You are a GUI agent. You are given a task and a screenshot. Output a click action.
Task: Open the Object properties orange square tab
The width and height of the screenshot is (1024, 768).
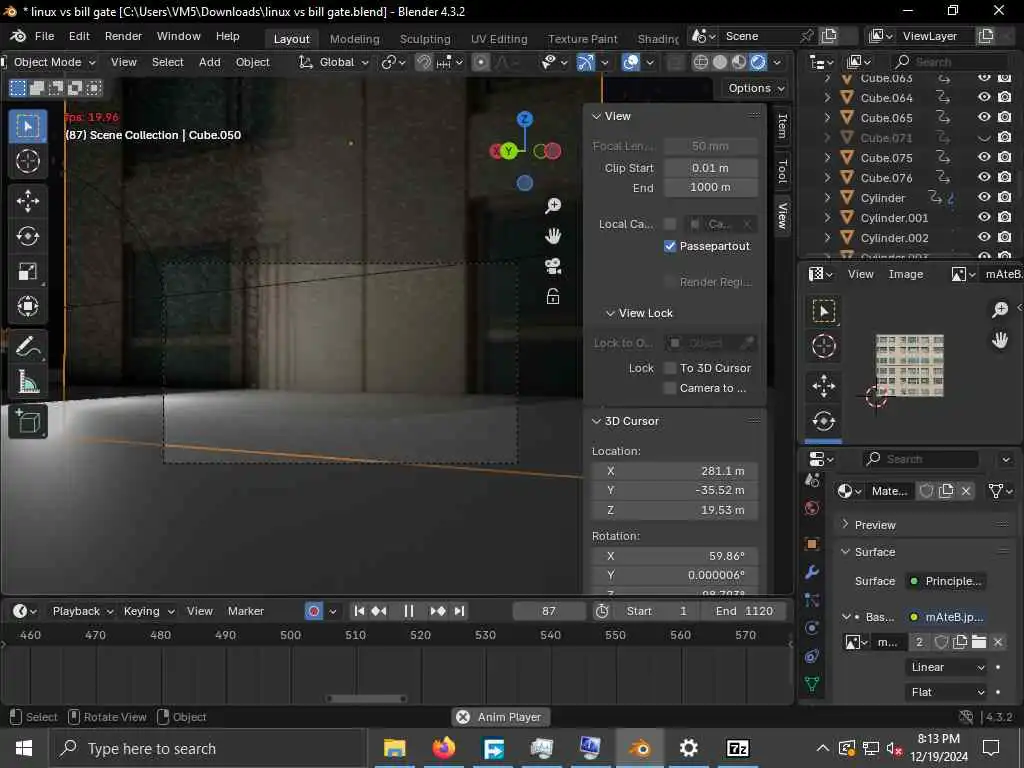812,543
